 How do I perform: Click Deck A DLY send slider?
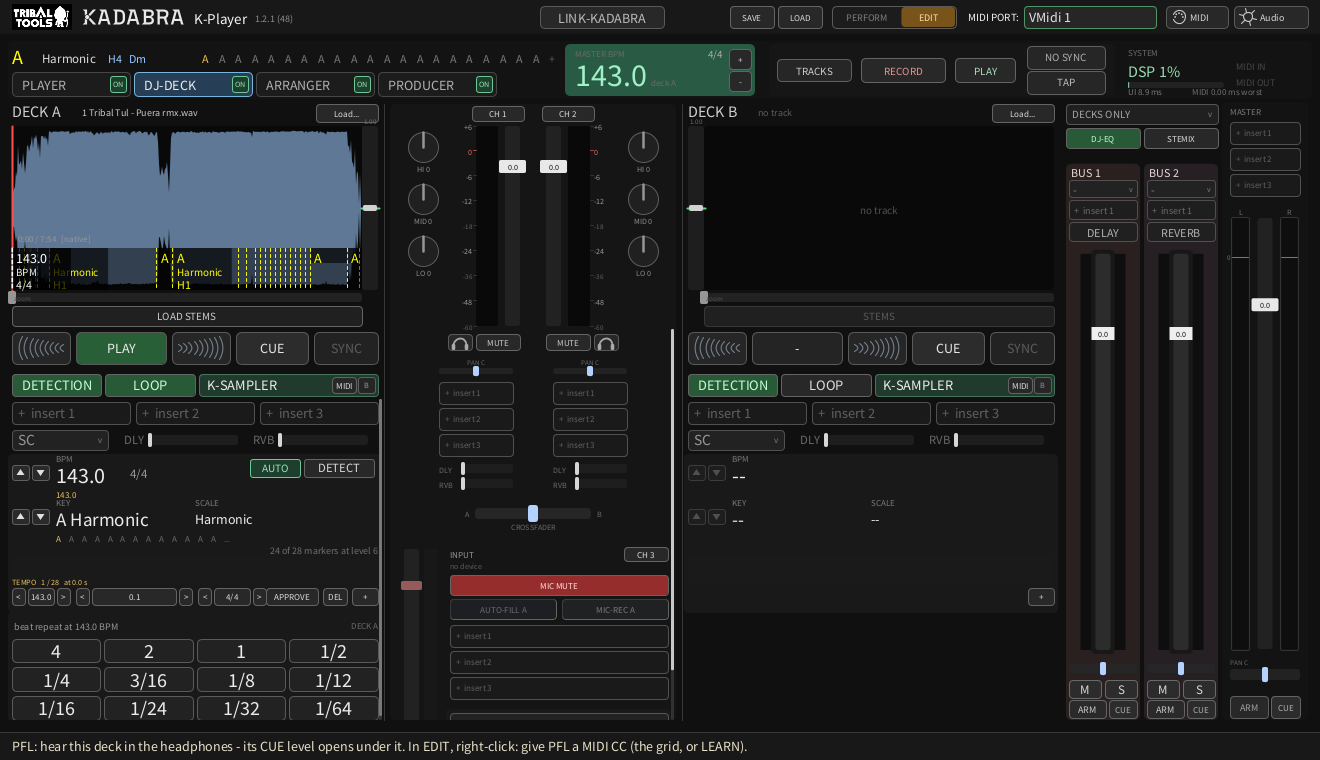click(193, 440)
